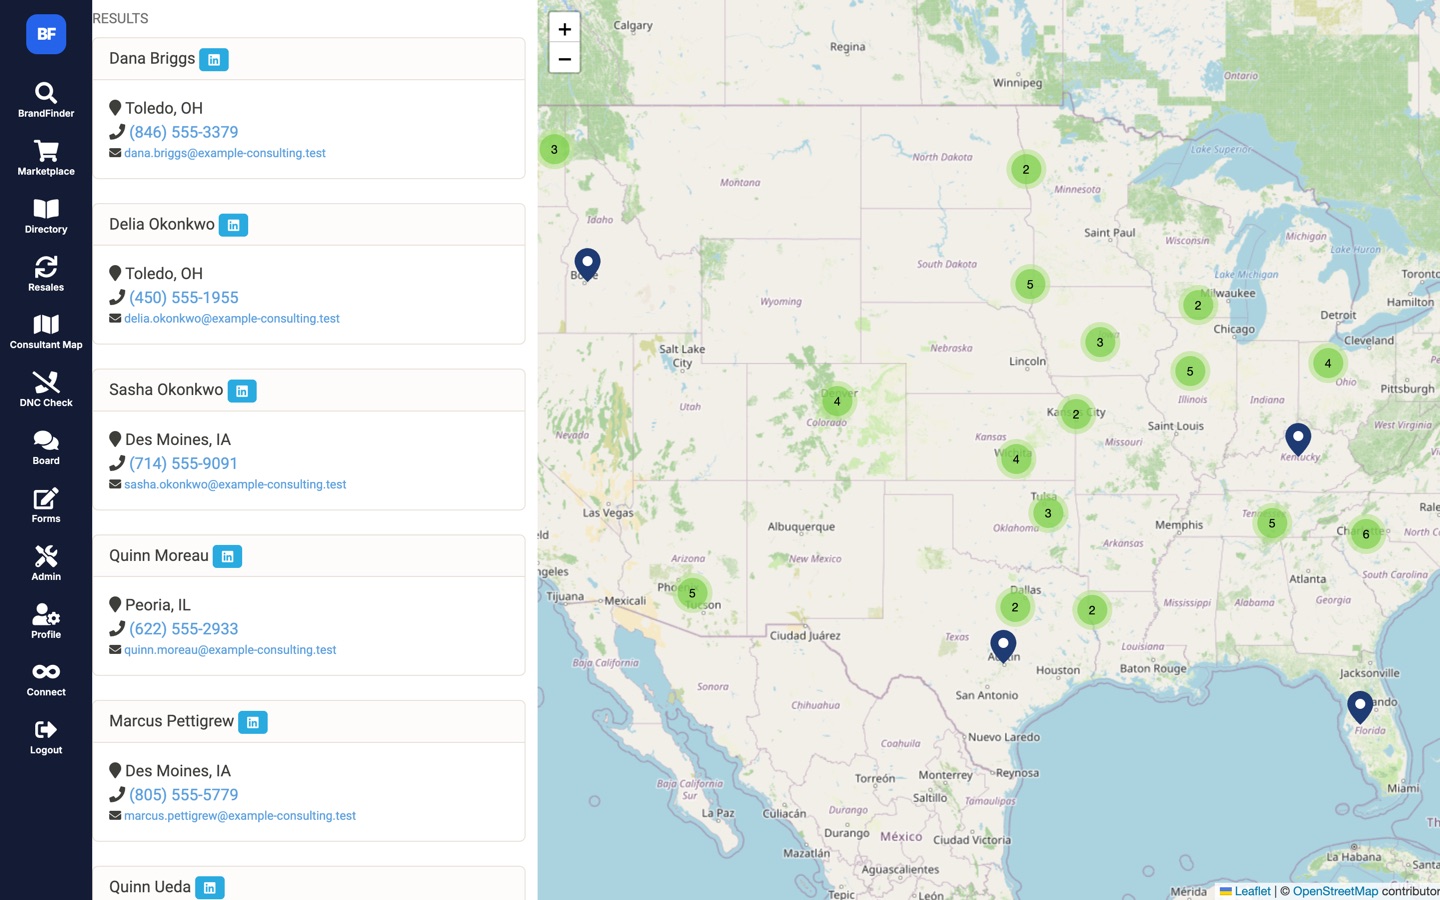This screenshot has height=900, width=1440.
Task: Open Resales in the sidebar
Action: [x=46, y=274]
